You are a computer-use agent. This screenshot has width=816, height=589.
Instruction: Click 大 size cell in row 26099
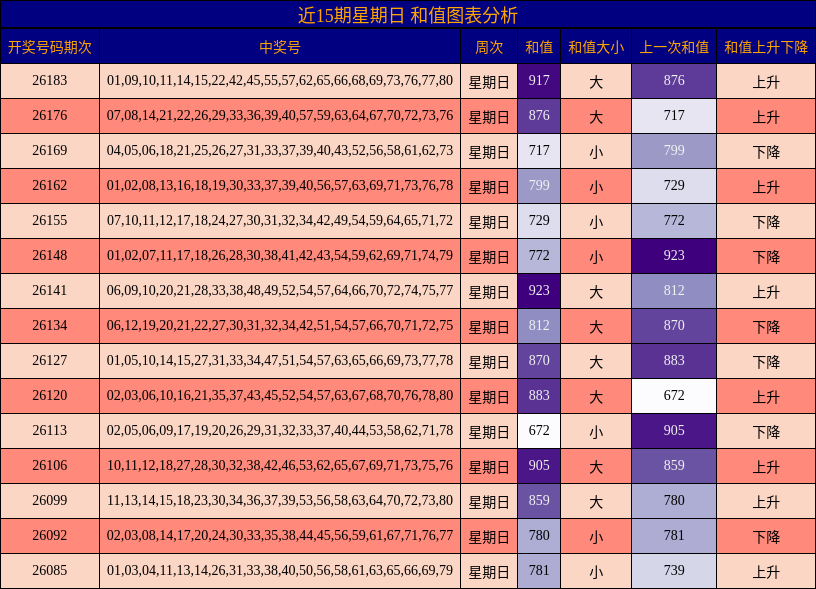[x=596, y=501]
